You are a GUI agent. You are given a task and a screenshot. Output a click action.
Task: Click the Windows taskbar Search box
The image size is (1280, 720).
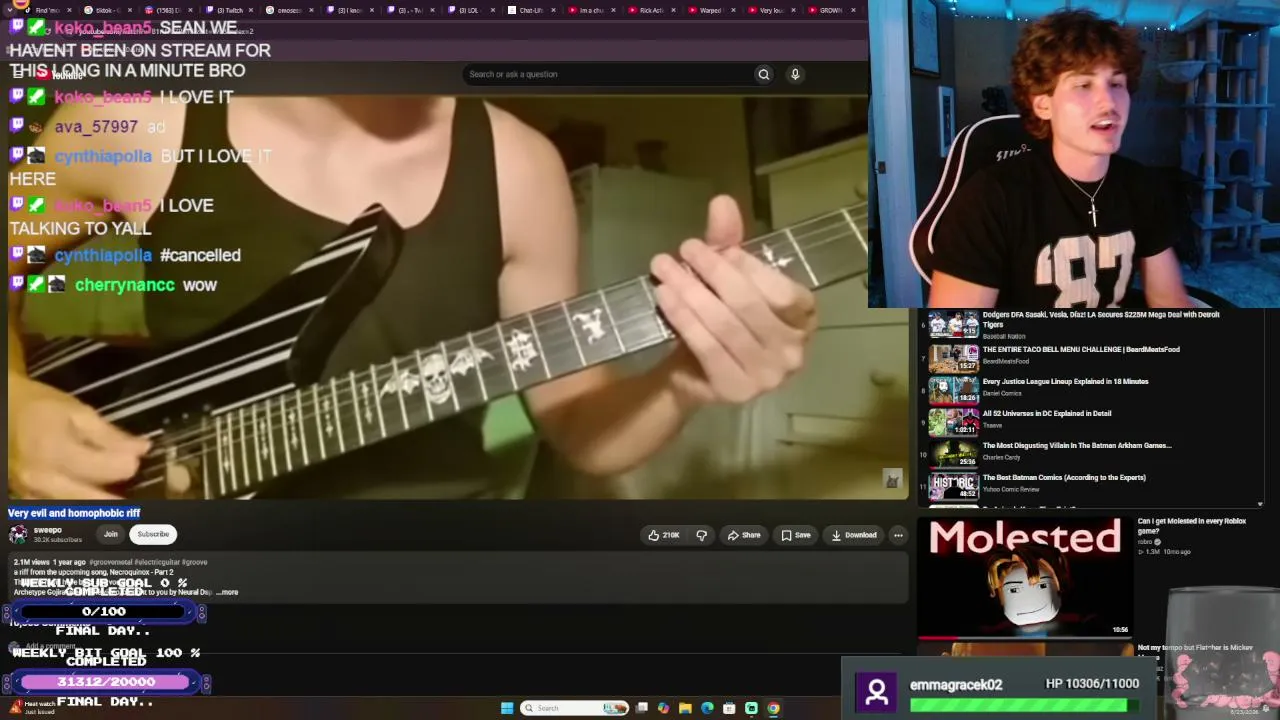[x=575, y=708]
